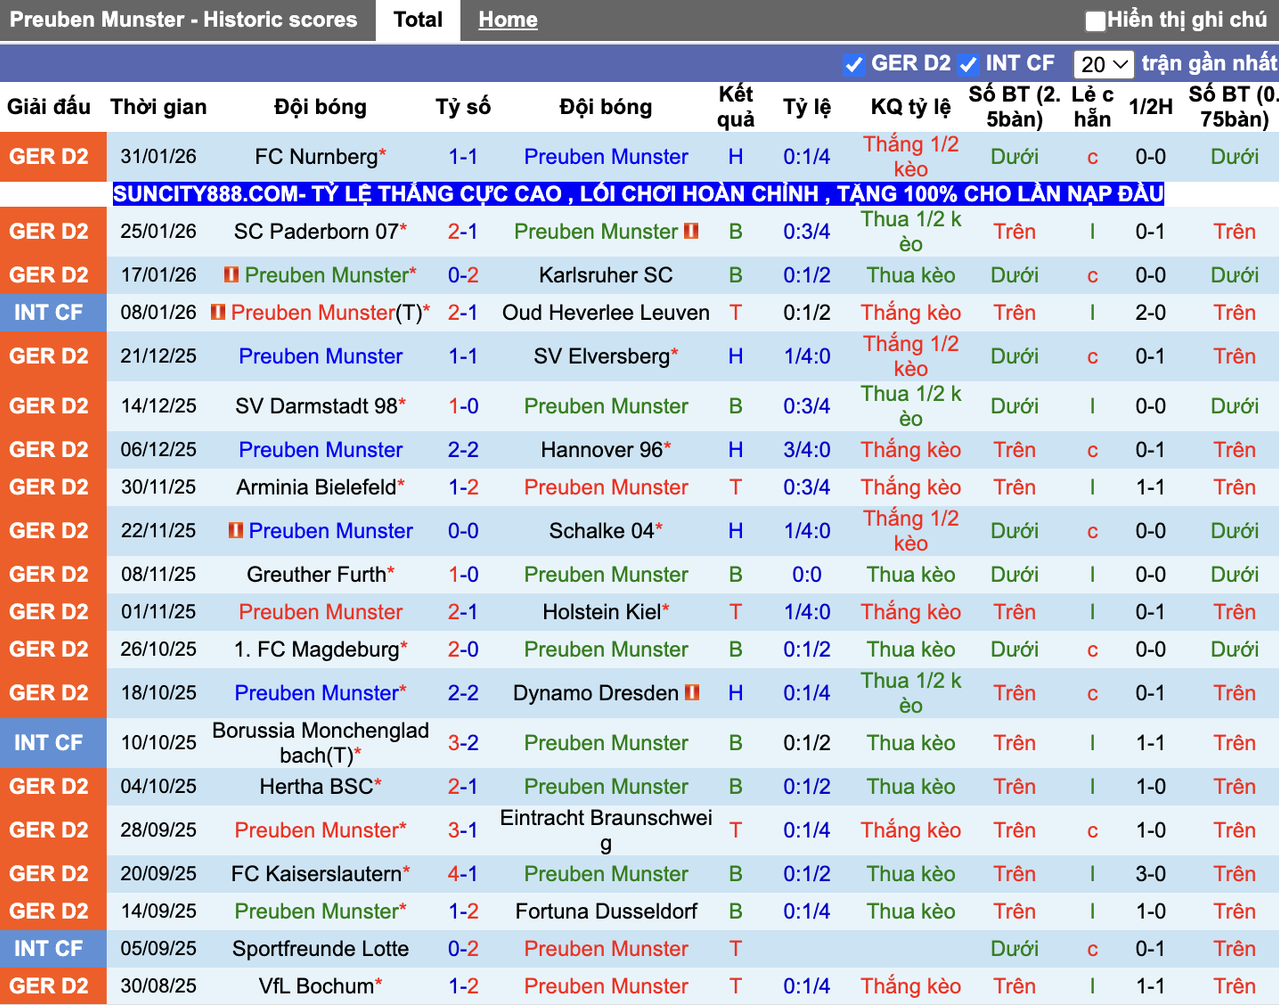Image resolution: width=1279 pixels, height=1005 pixels.
Task: Click Preuben Munster on the 14/09/25 row
Action: [x=316, y=912]
